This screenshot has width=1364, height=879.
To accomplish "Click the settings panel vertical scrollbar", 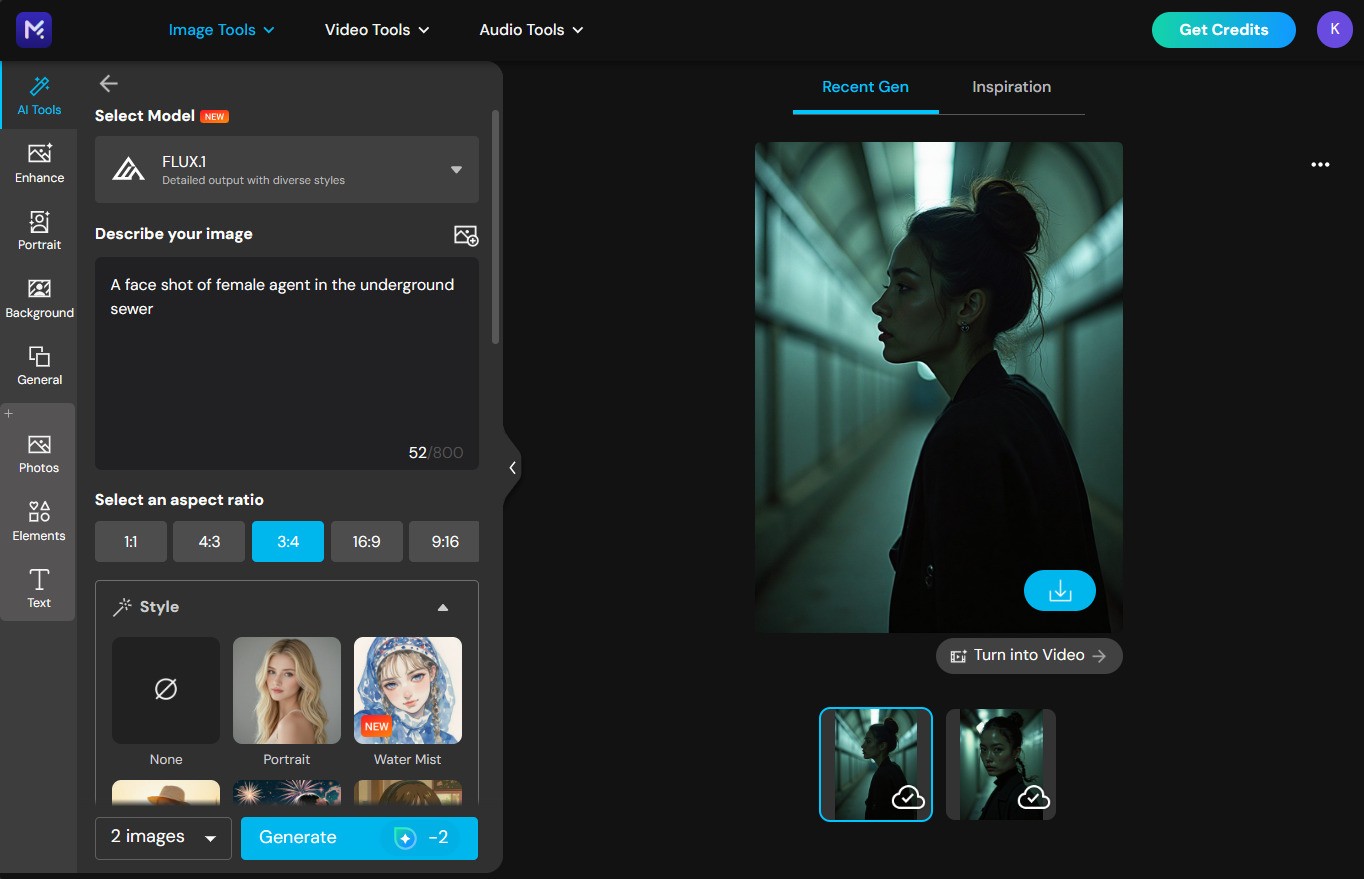I will (x=496, y=227).
